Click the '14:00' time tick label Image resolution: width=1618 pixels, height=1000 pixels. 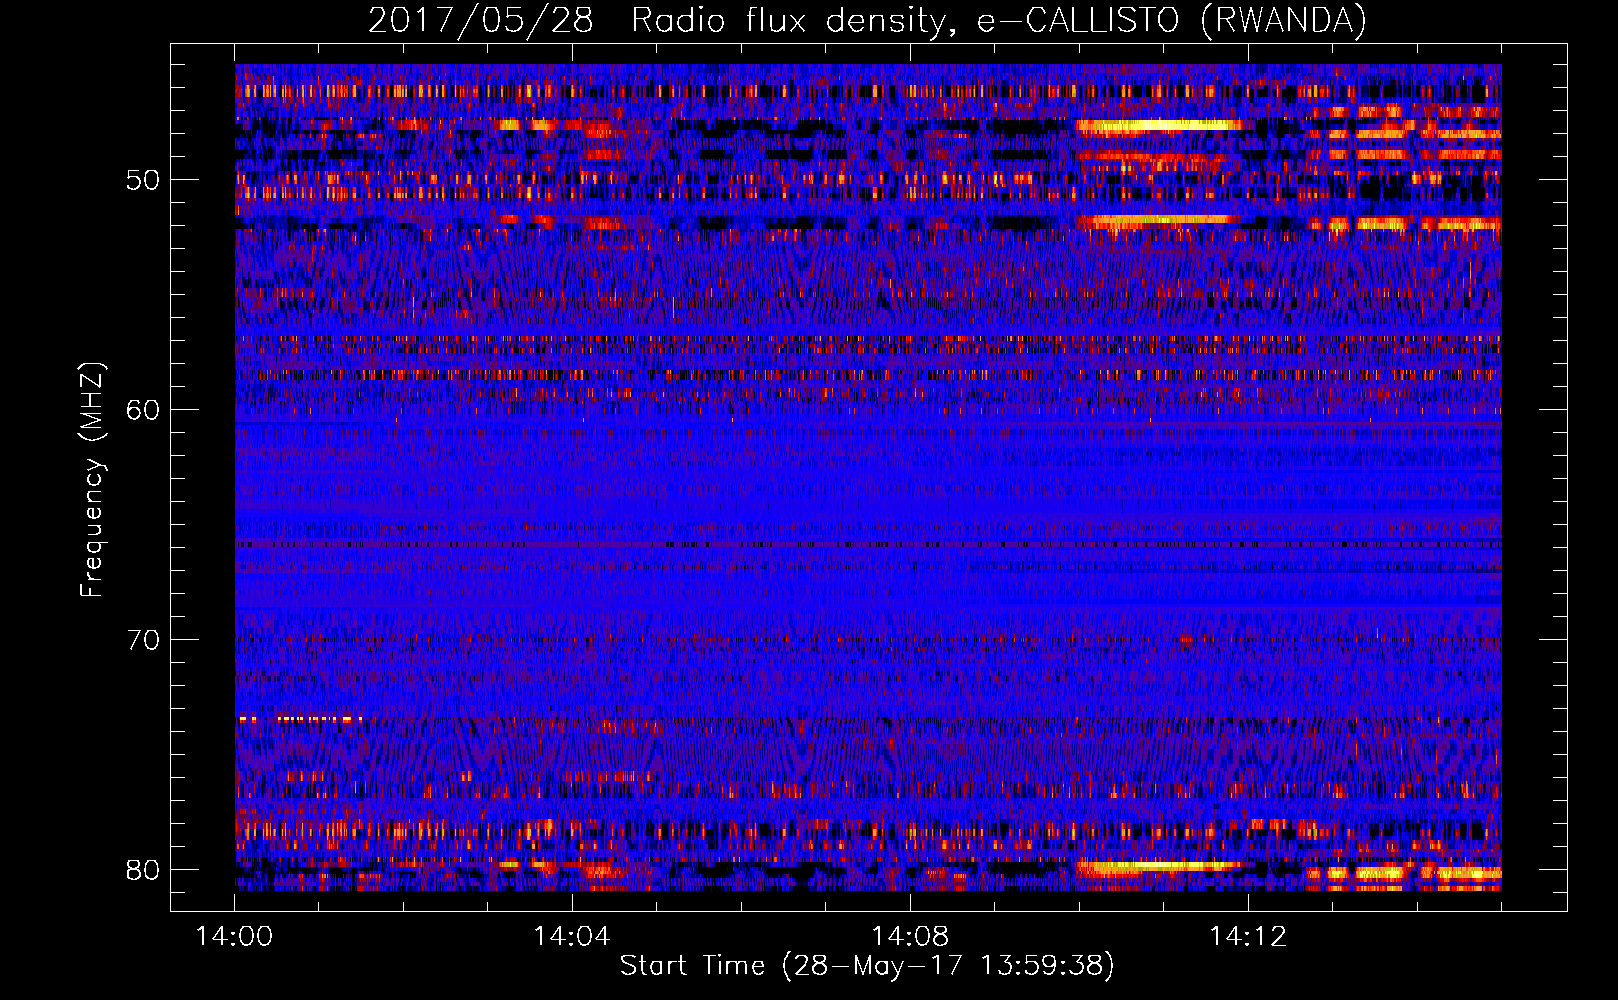click(234, 937)
